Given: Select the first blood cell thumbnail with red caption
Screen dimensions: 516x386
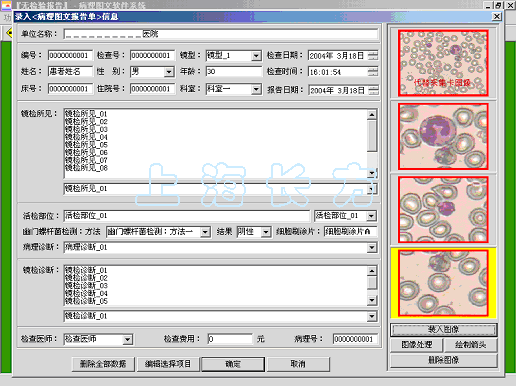Looking at the screenshot, I should (x=443, y=63).
